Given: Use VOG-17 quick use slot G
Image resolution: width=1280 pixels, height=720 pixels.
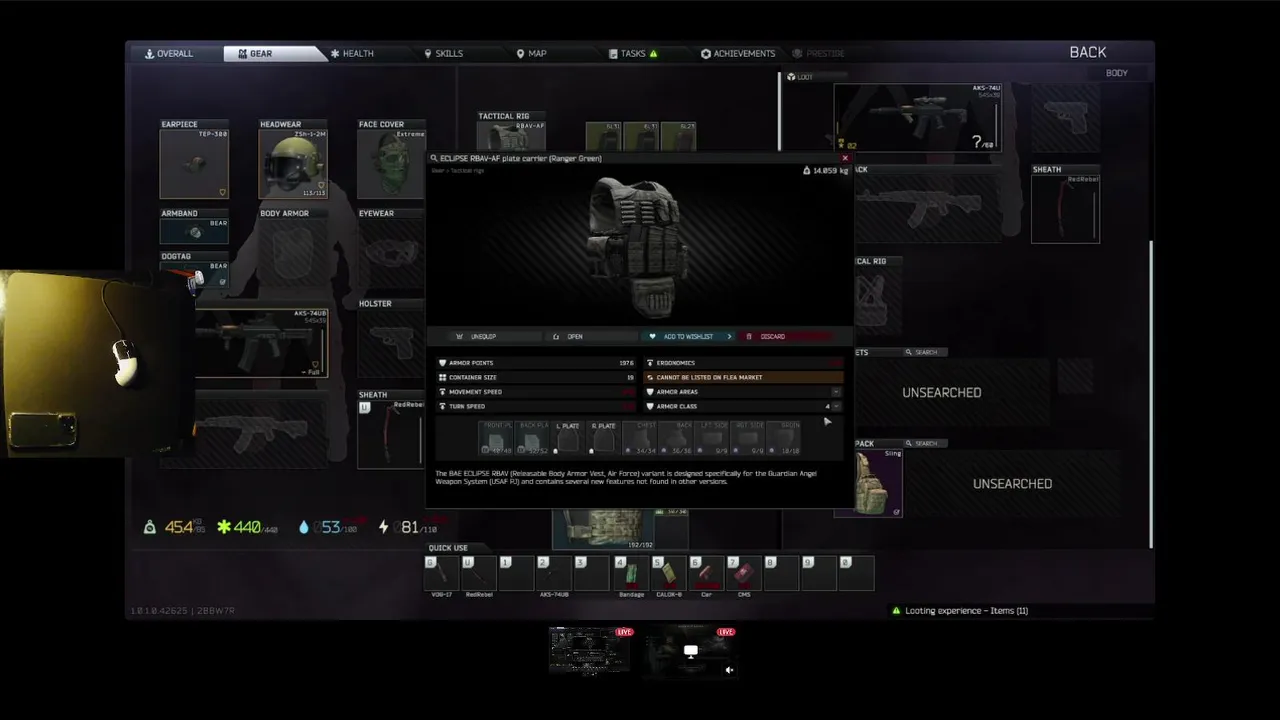Looking at the screenshot, I should 442,573.
